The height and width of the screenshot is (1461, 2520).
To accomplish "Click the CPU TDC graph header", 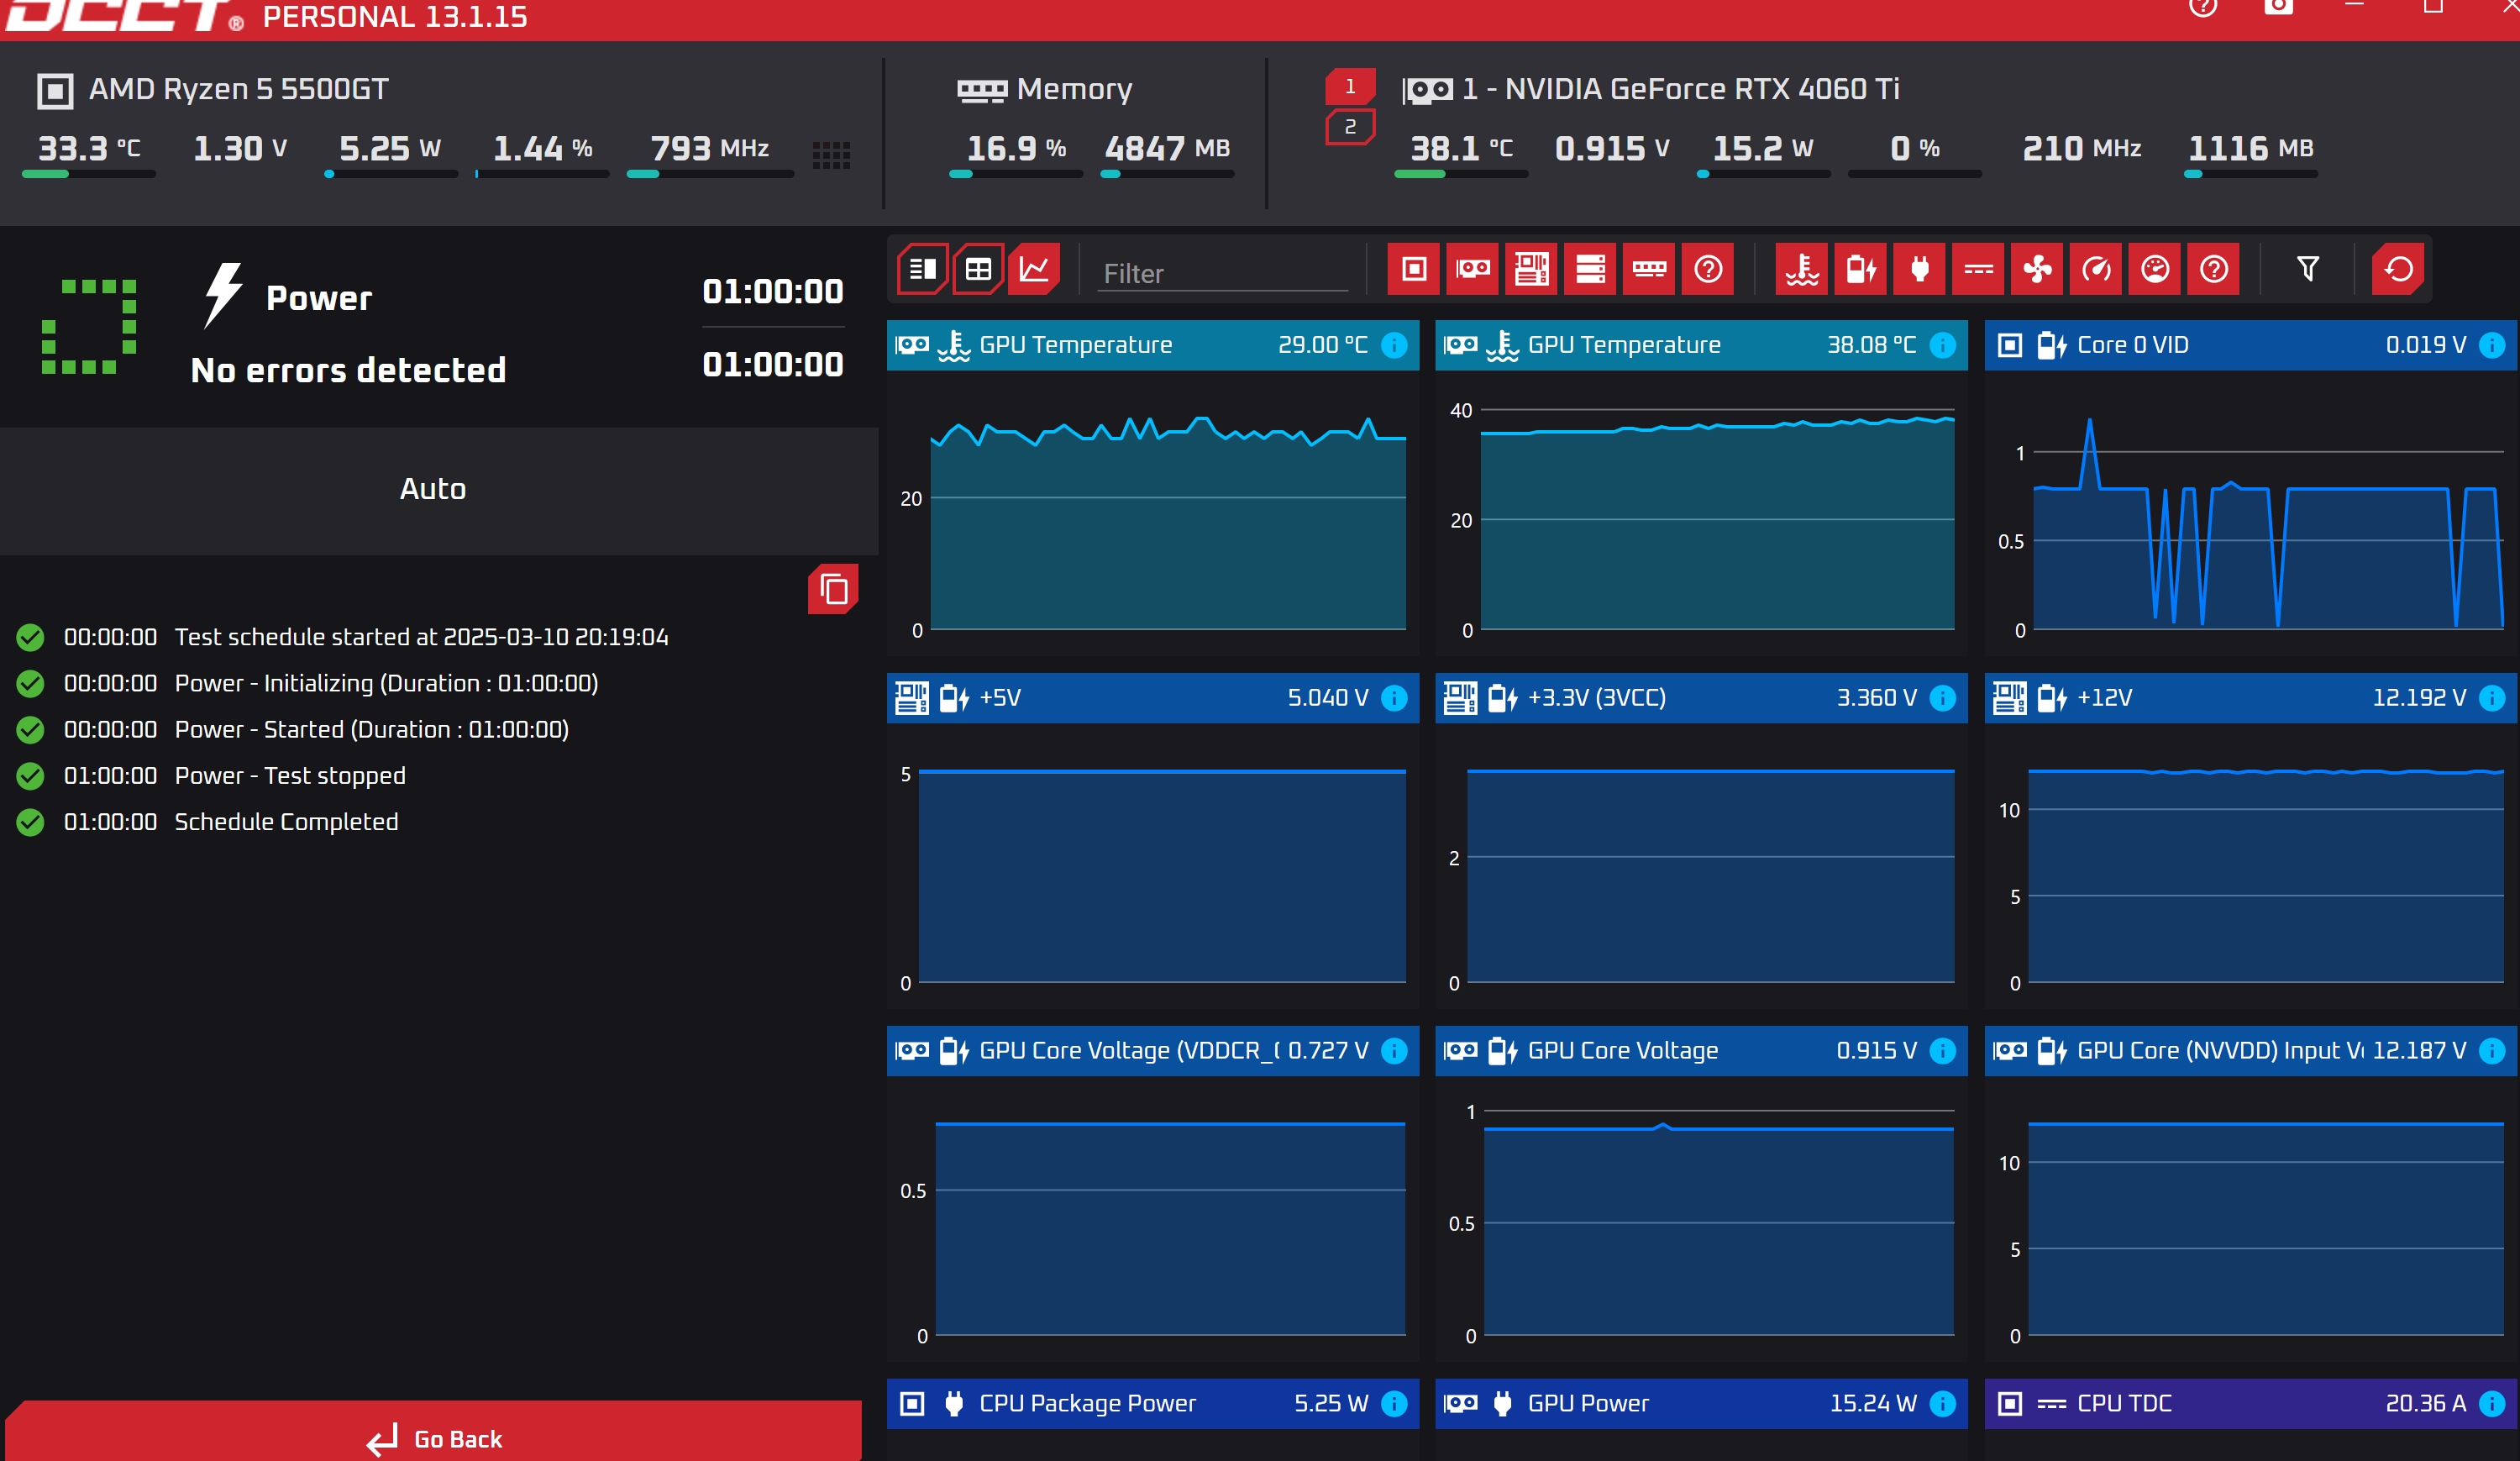I will [x=2250, y=1404].
